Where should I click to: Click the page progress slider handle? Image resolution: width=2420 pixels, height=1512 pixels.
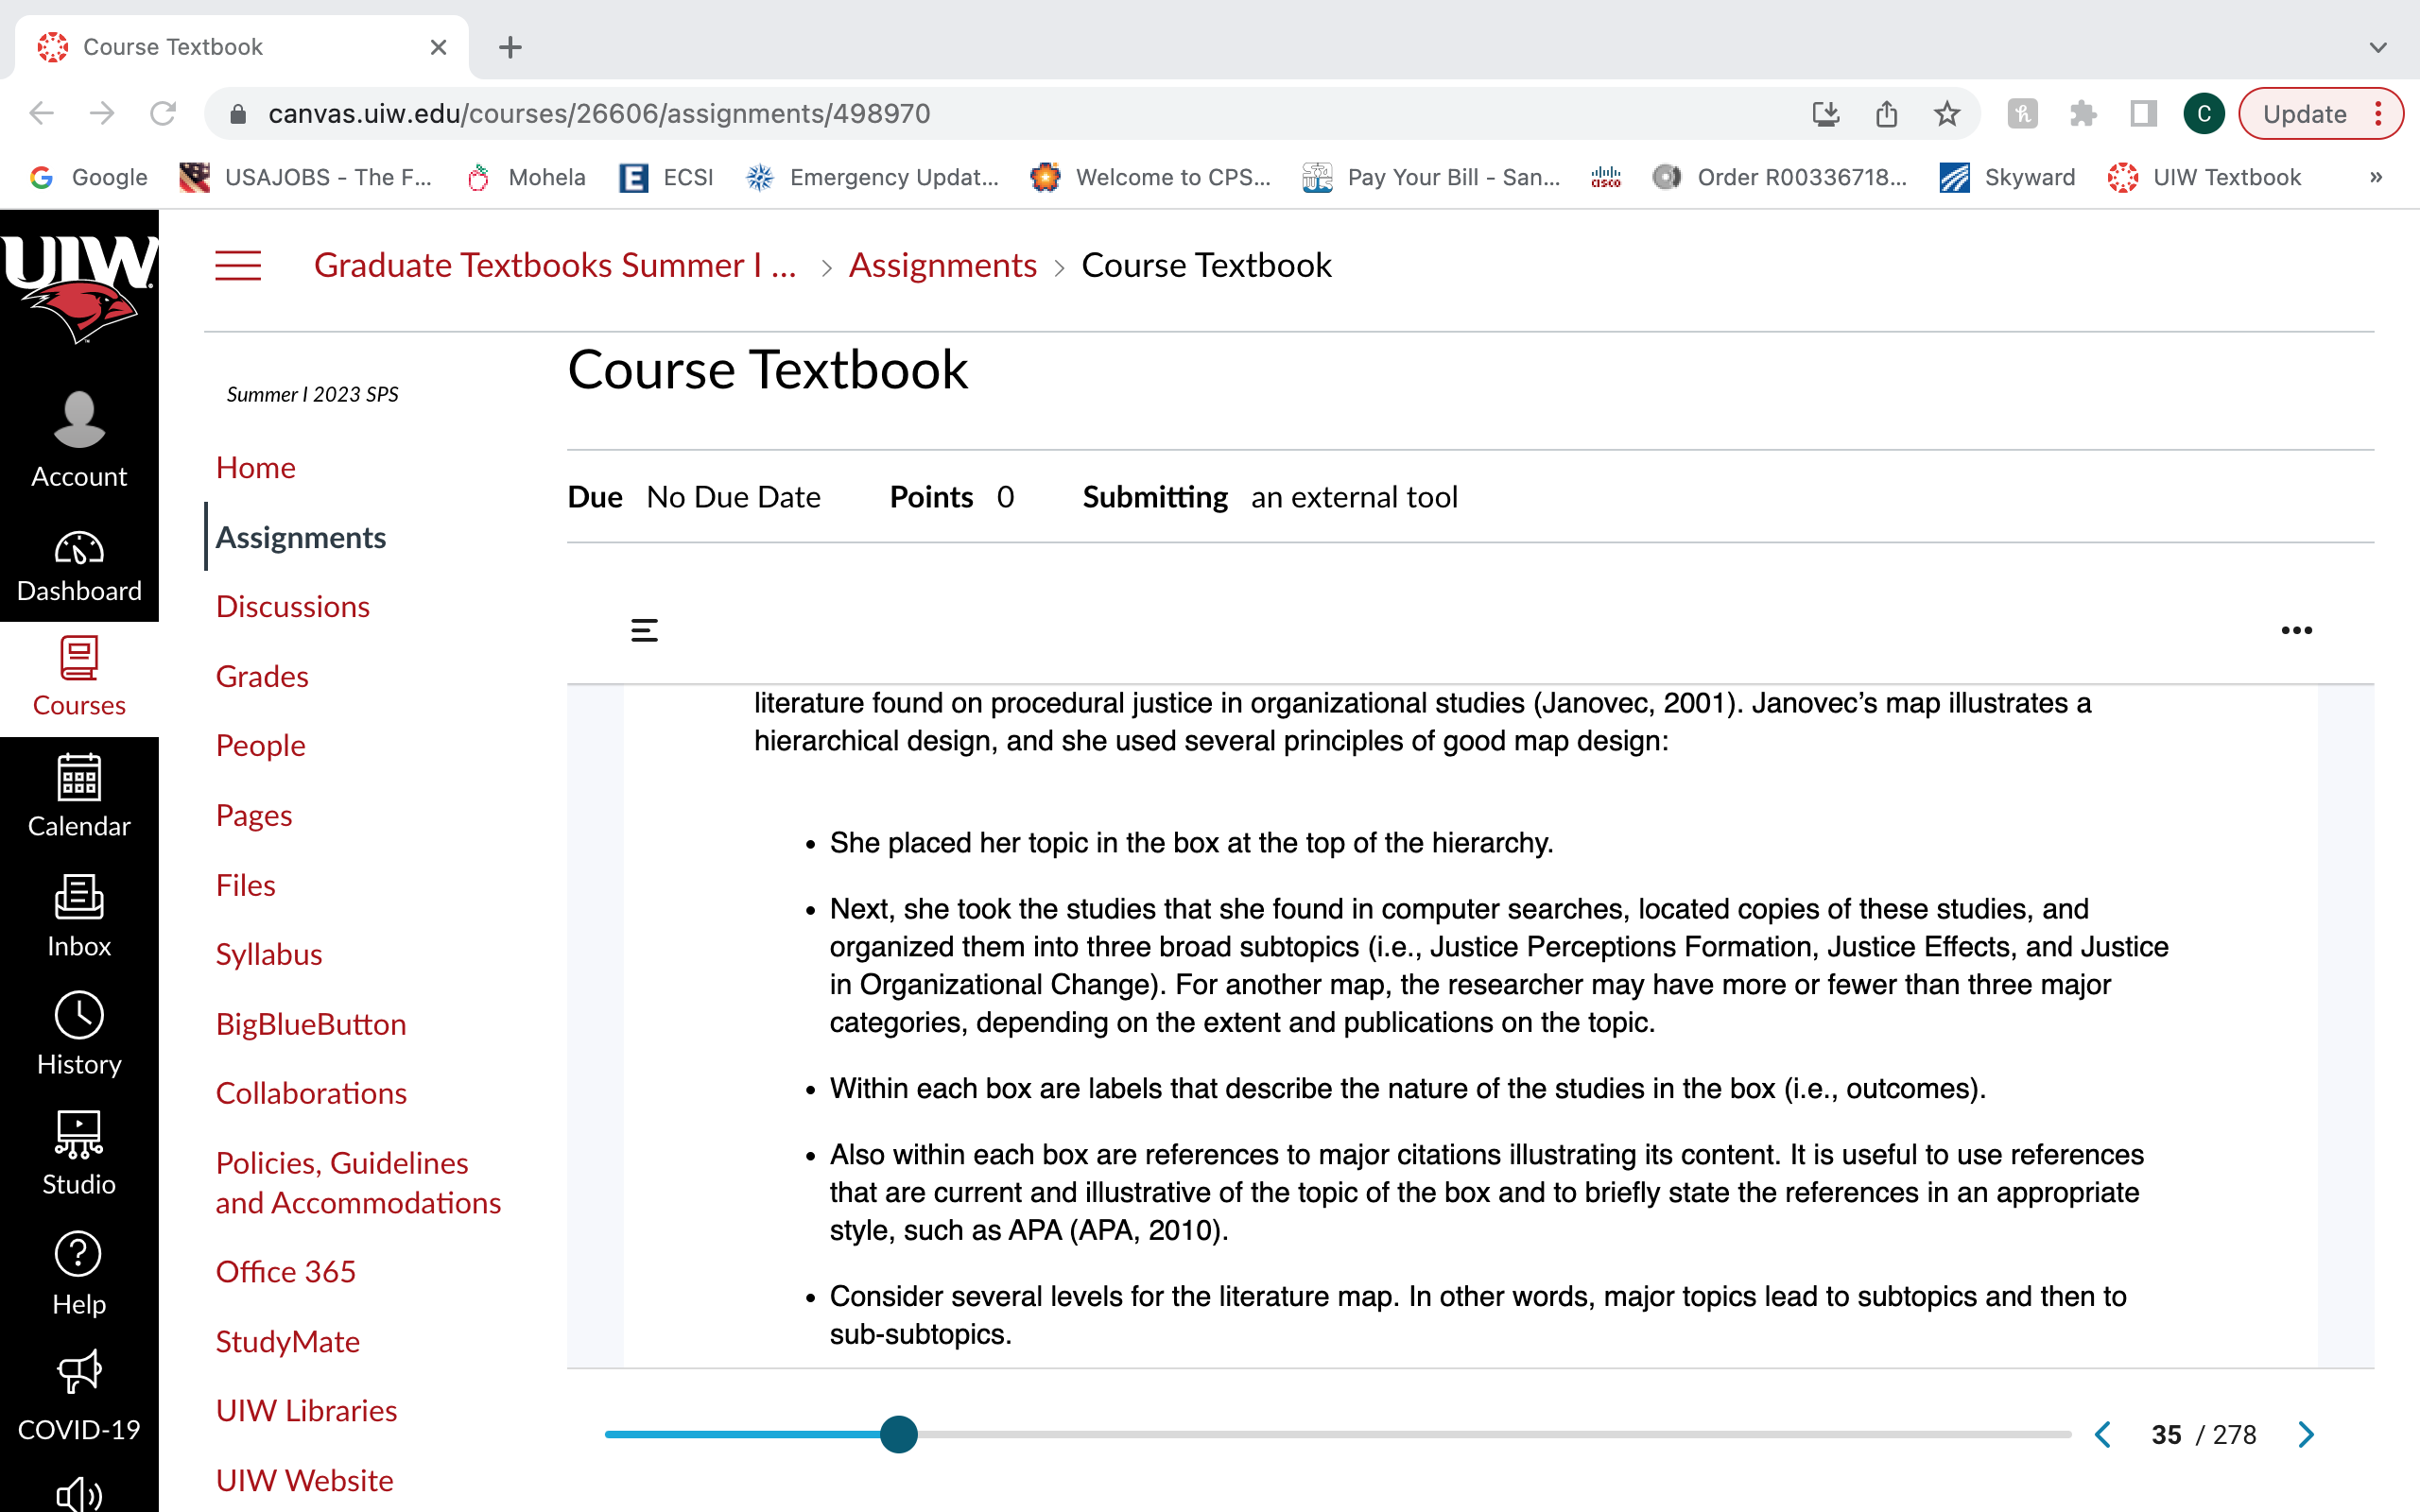tap(898, 1434)
